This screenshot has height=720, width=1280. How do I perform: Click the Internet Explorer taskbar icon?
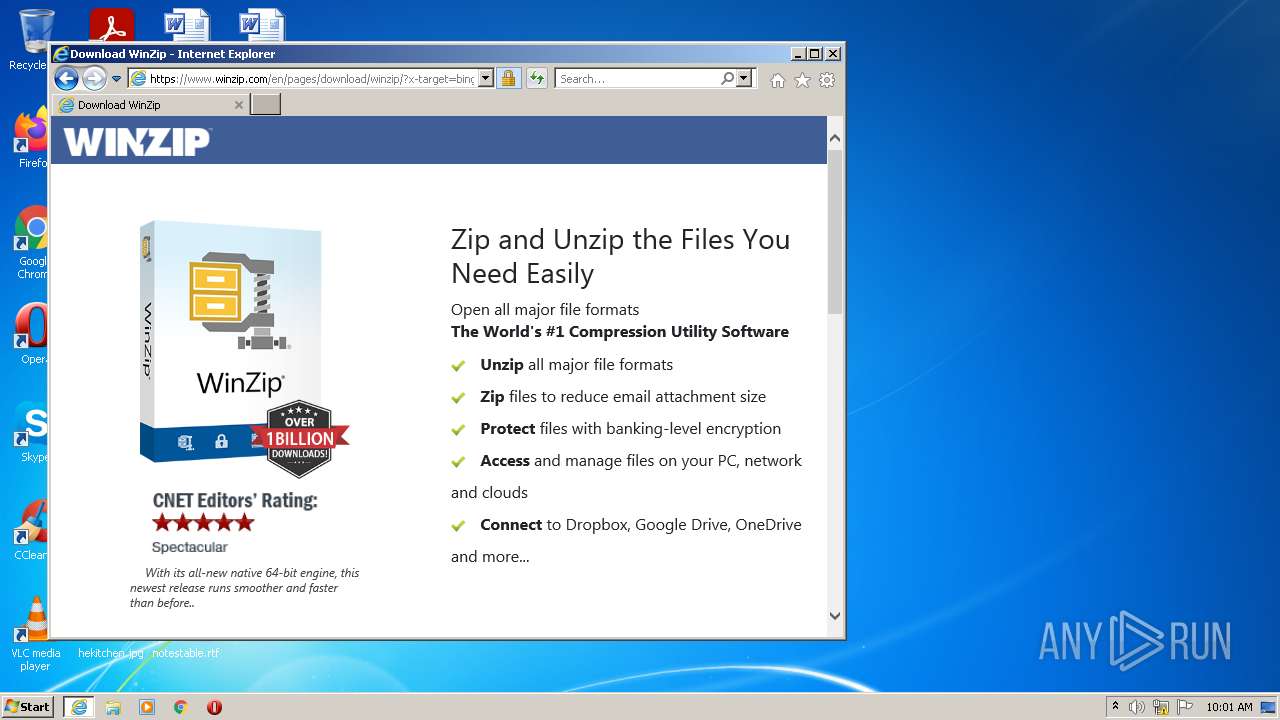(79, 707)
